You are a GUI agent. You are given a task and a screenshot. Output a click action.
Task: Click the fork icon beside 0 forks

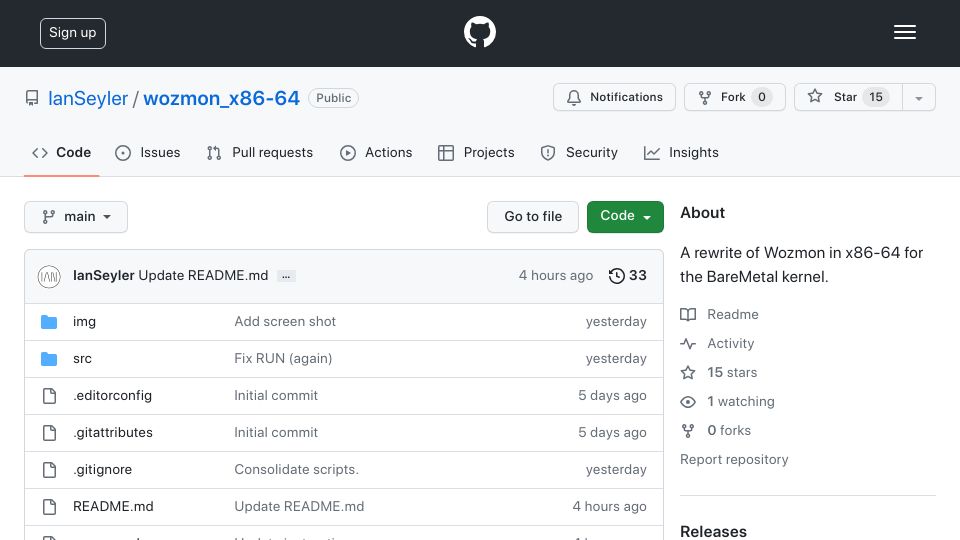point(688,431)
